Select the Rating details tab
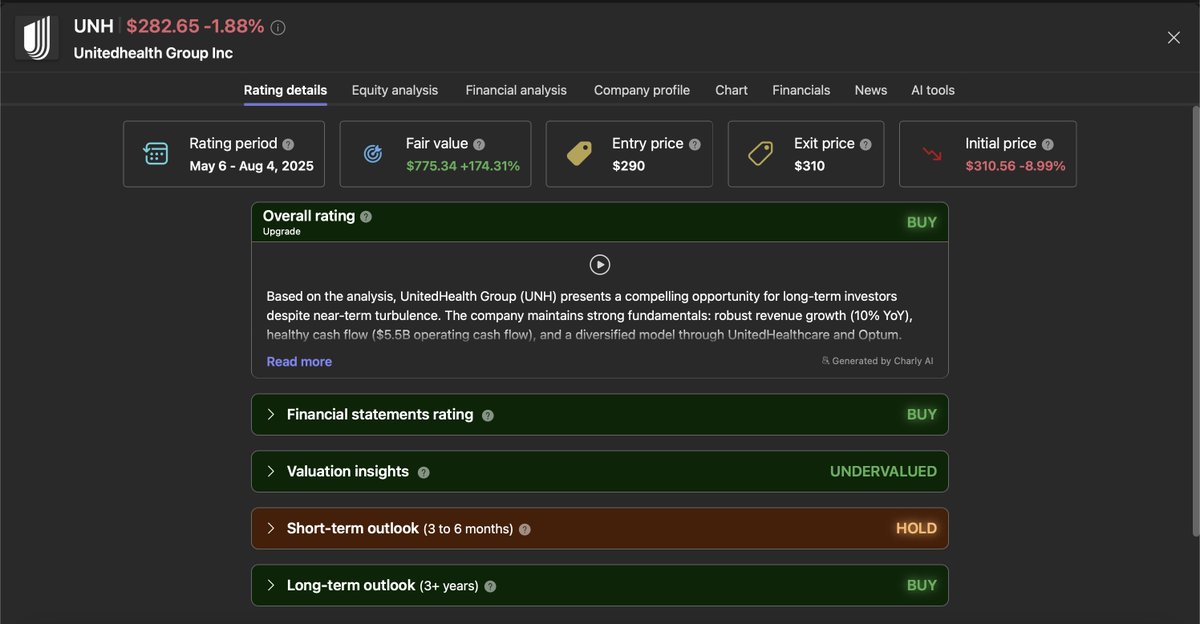Screen dimensions: 1200x624 tap(285, 90)
